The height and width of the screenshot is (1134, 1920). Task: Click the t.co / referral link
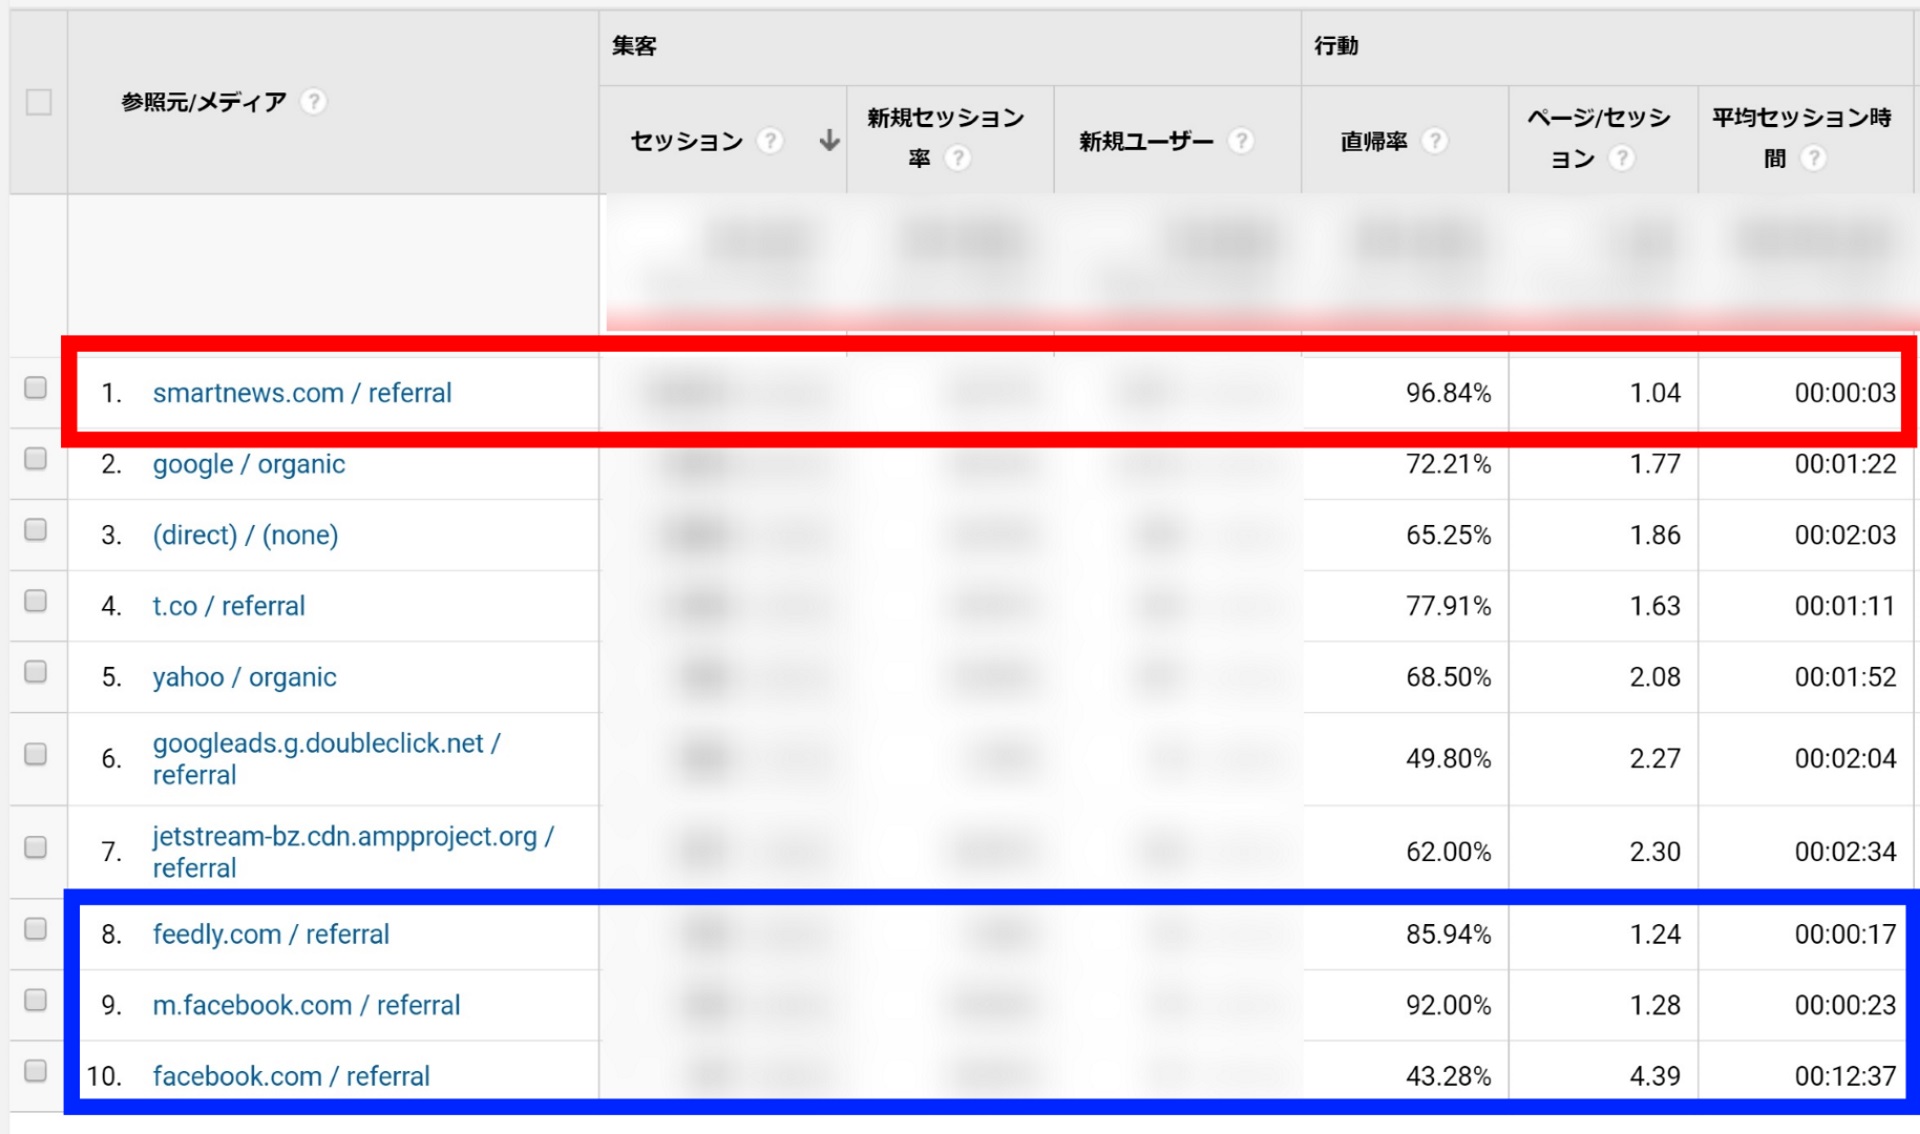228,606
